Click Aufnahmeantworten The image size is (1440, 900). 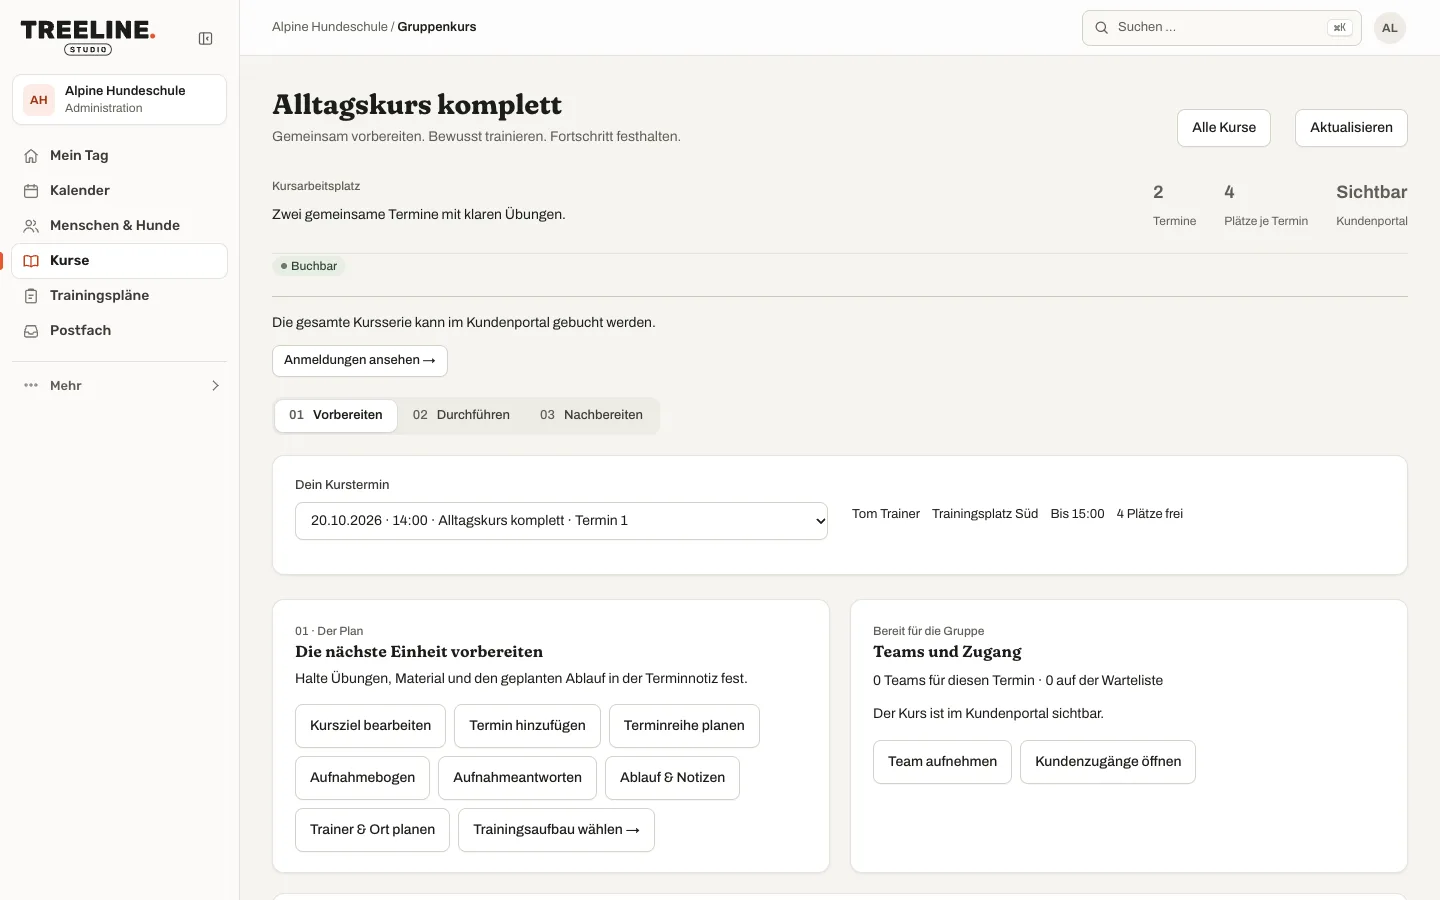[517, 778]
